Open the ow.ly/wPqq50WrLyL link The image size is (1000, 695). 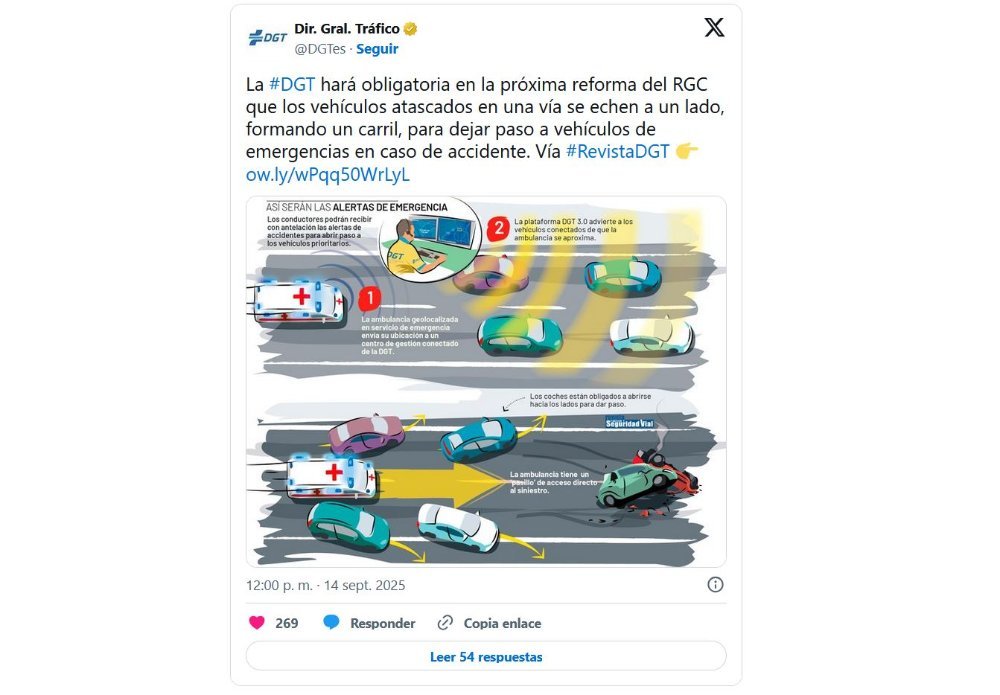click(x=328, y=175)
